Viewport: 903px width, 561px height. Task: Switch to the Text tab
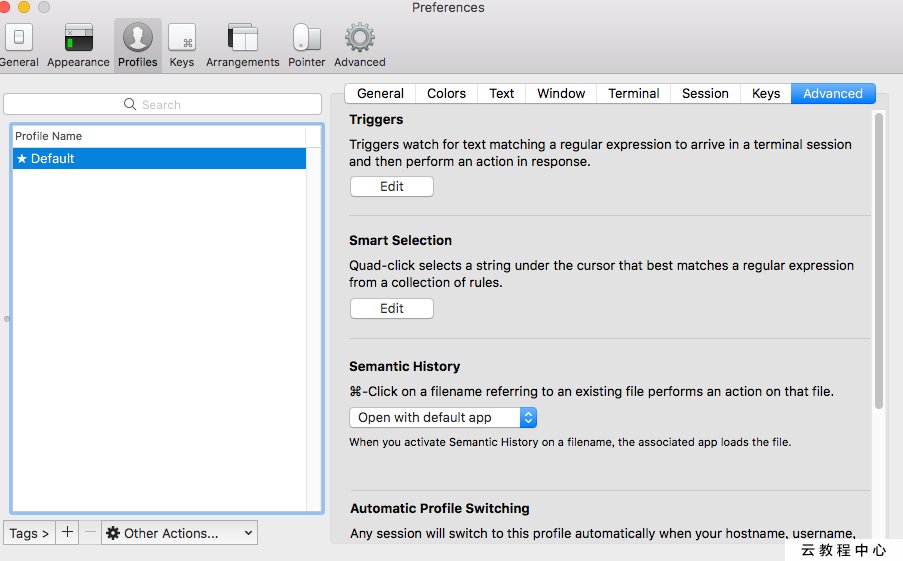[x=502, y=93]
